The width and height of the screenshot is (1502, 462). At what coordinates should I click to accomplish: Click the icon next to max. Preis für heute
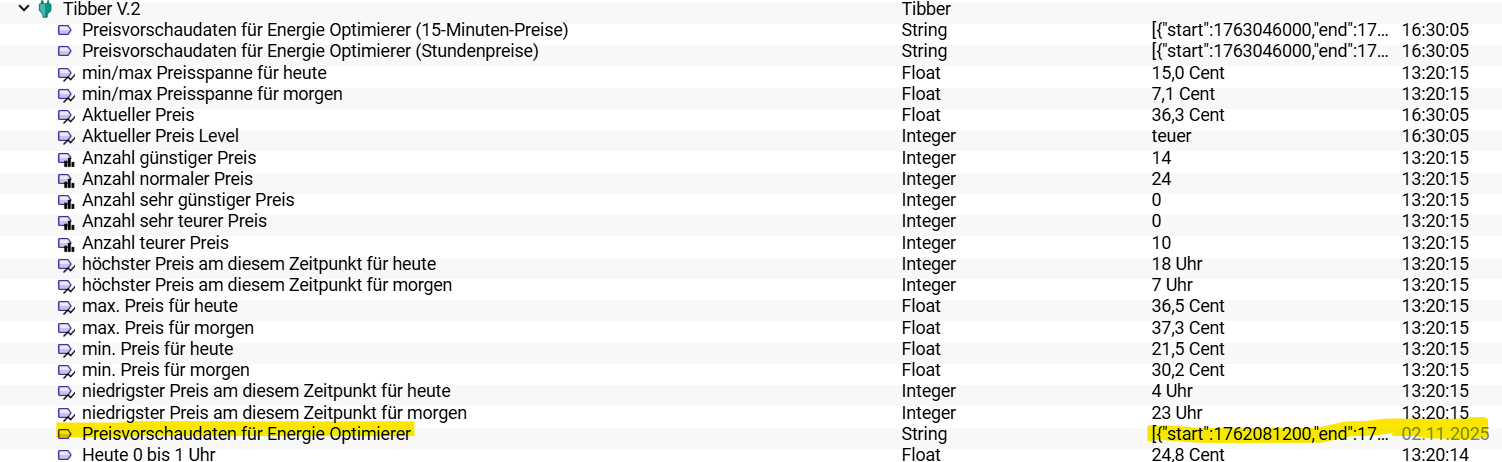(x=66, y=307)
